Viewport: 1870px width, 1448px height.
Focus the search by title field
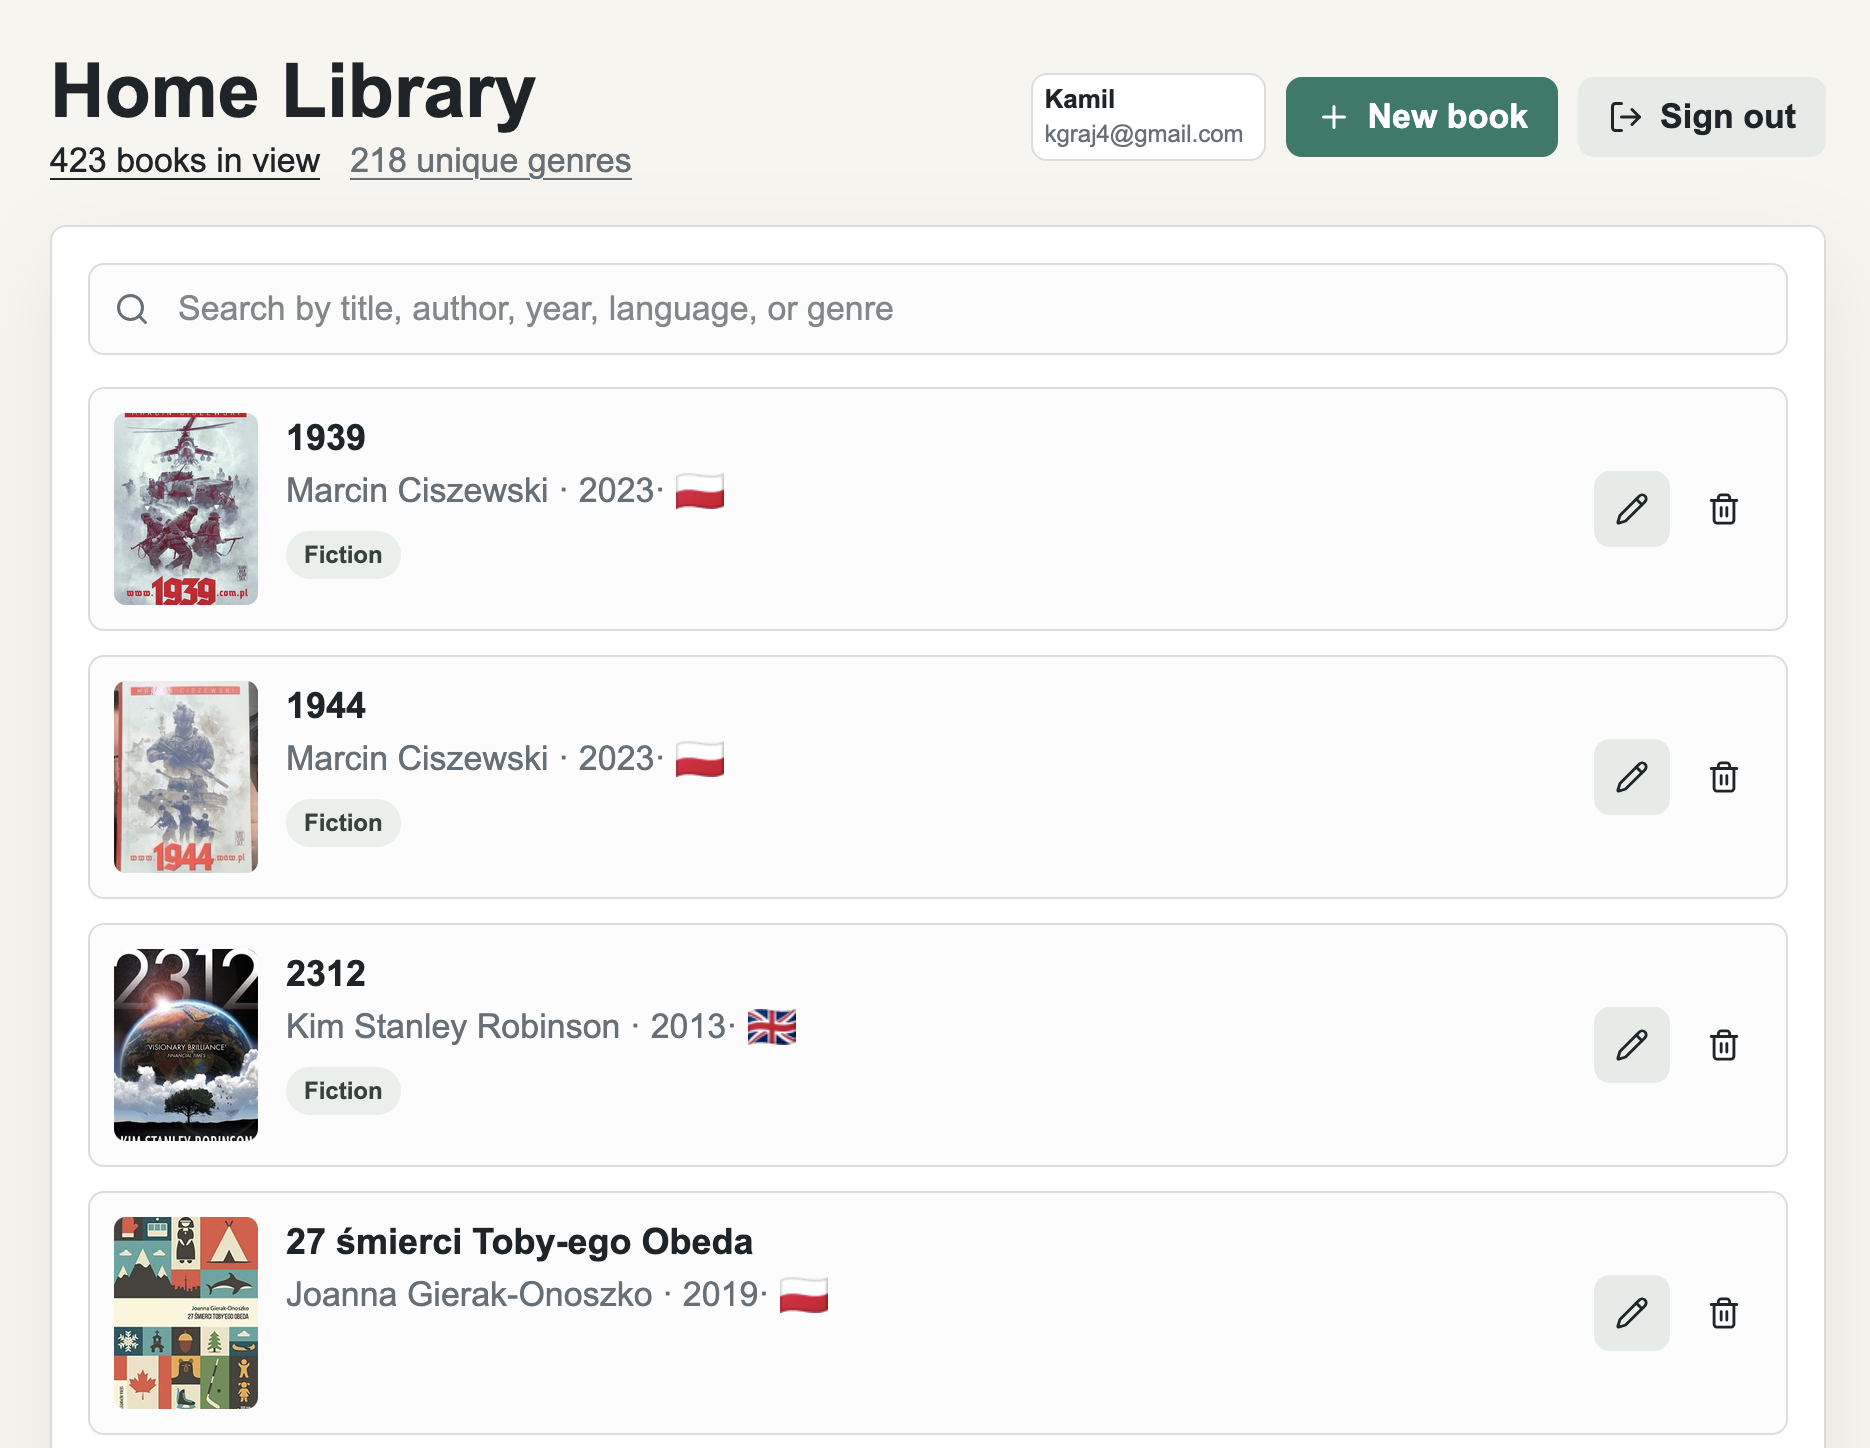pyautogui.click(x=938, y=309)
